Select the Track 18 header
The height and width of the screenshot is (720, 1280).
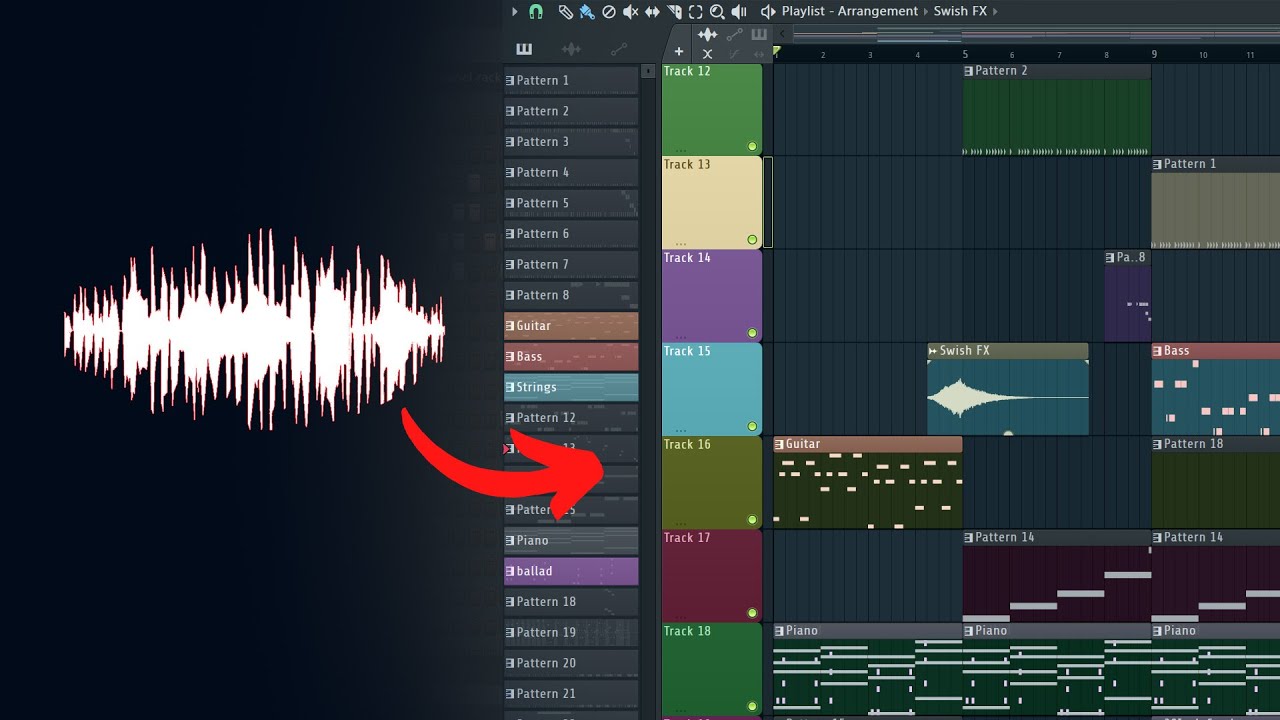point(712,669)
